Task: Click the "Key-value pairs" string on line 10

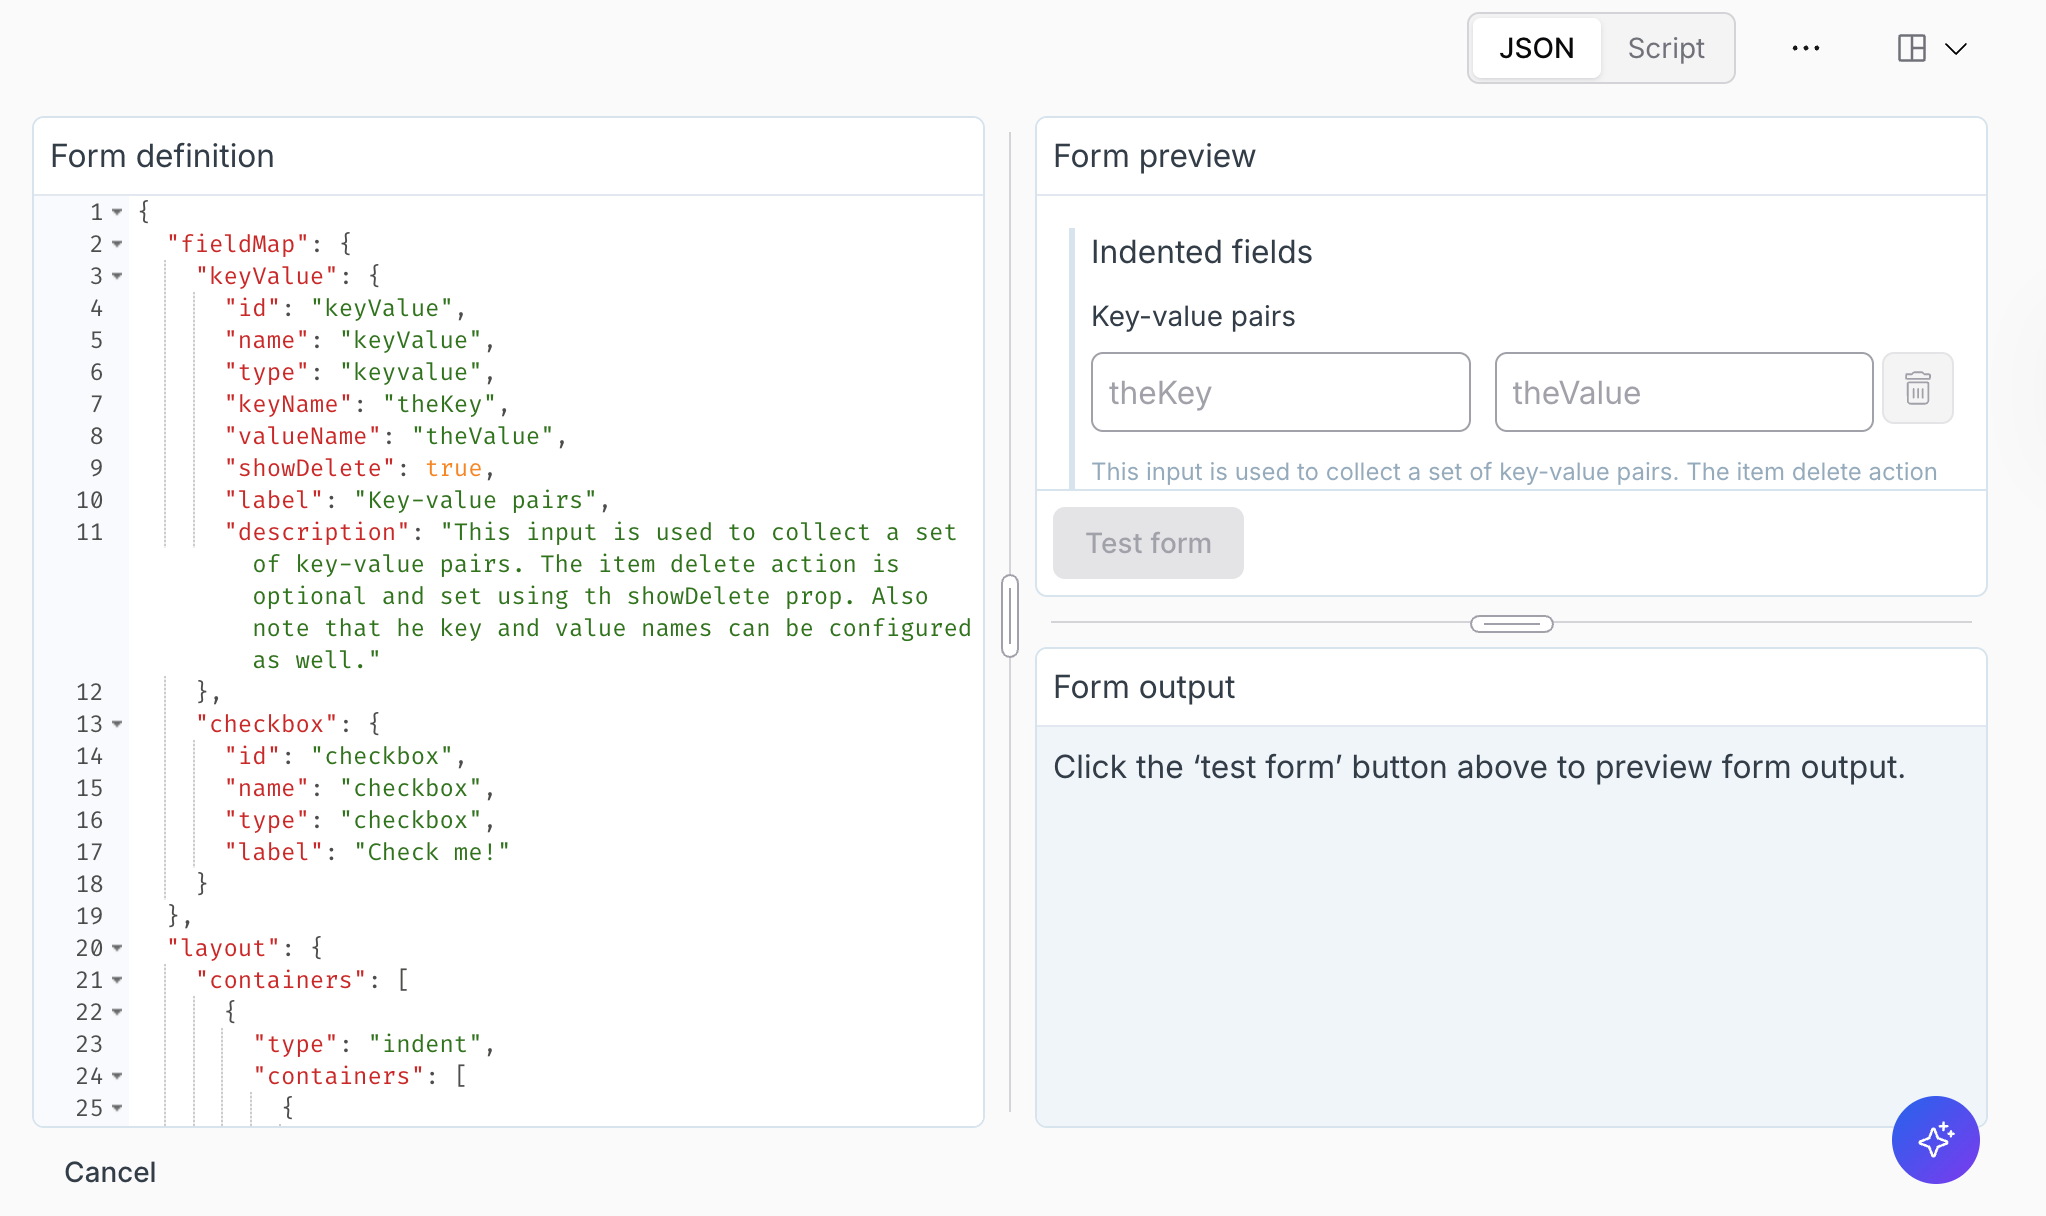Action: point(475,500)
